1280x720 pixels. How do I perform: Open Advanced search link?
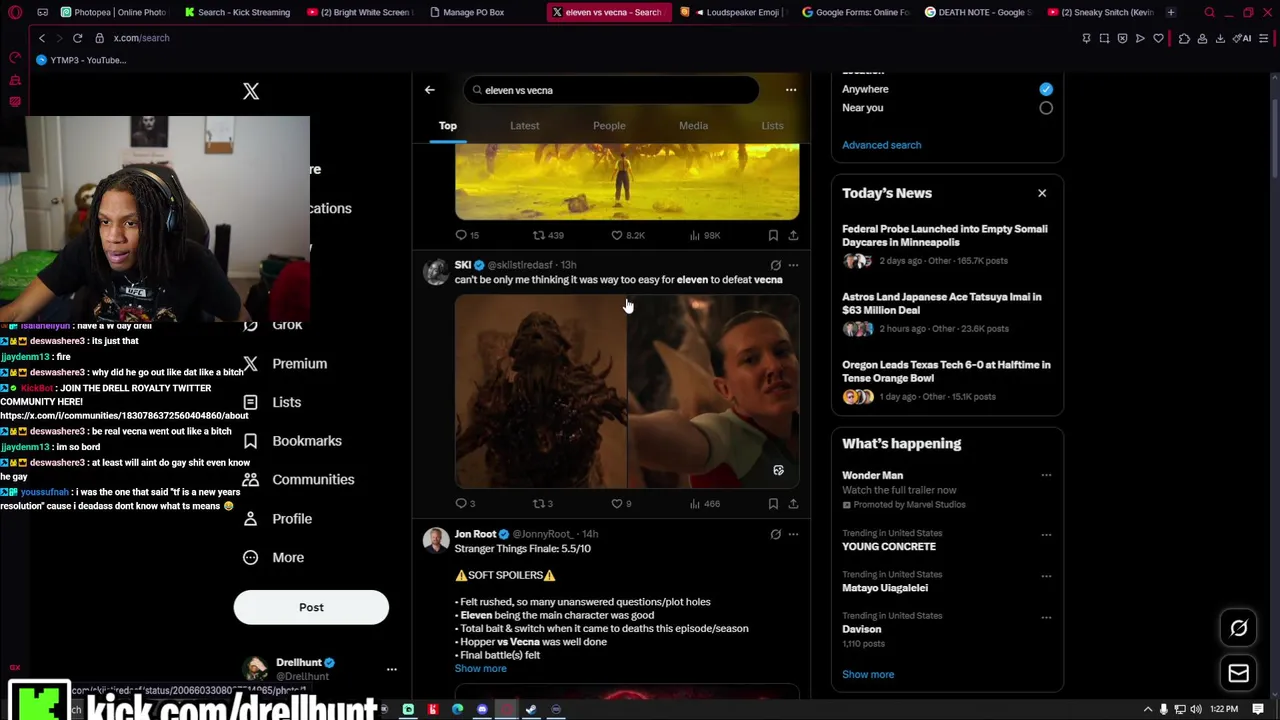pyautogui.click(x=881, y=145)
